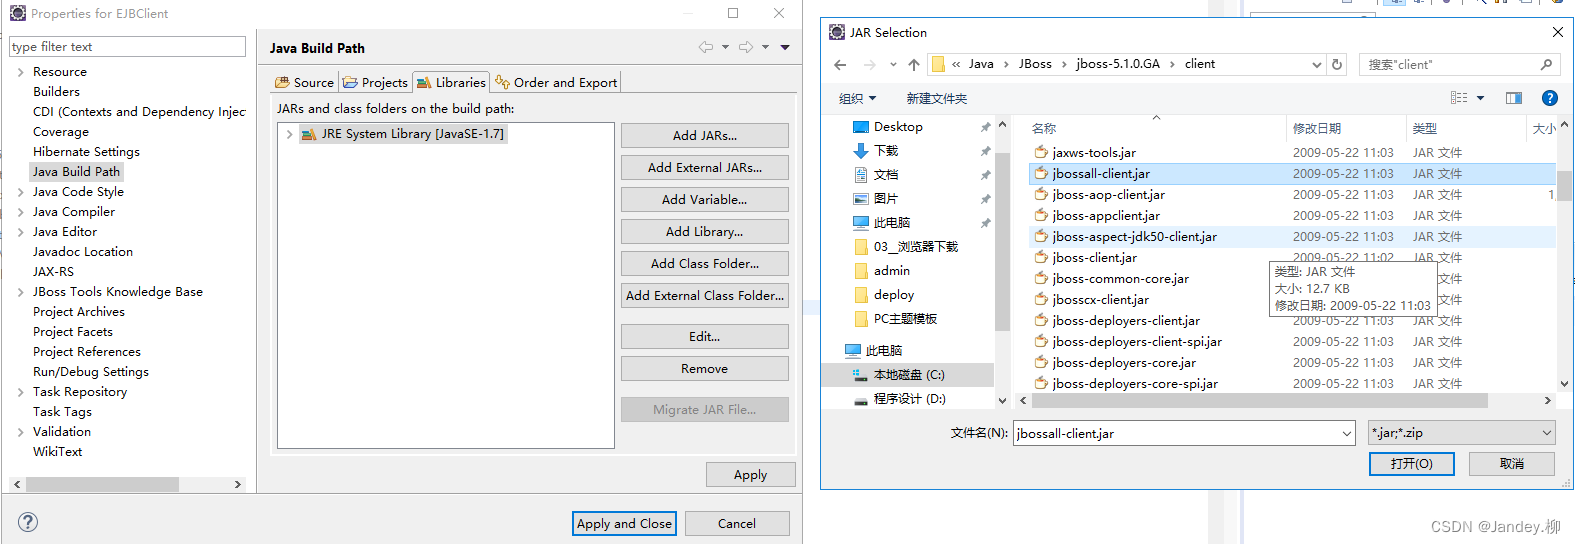This screenshot has height=544, width=1575.
Task: Select Run/Debug Settings in the tree
Action: point(91,372)
